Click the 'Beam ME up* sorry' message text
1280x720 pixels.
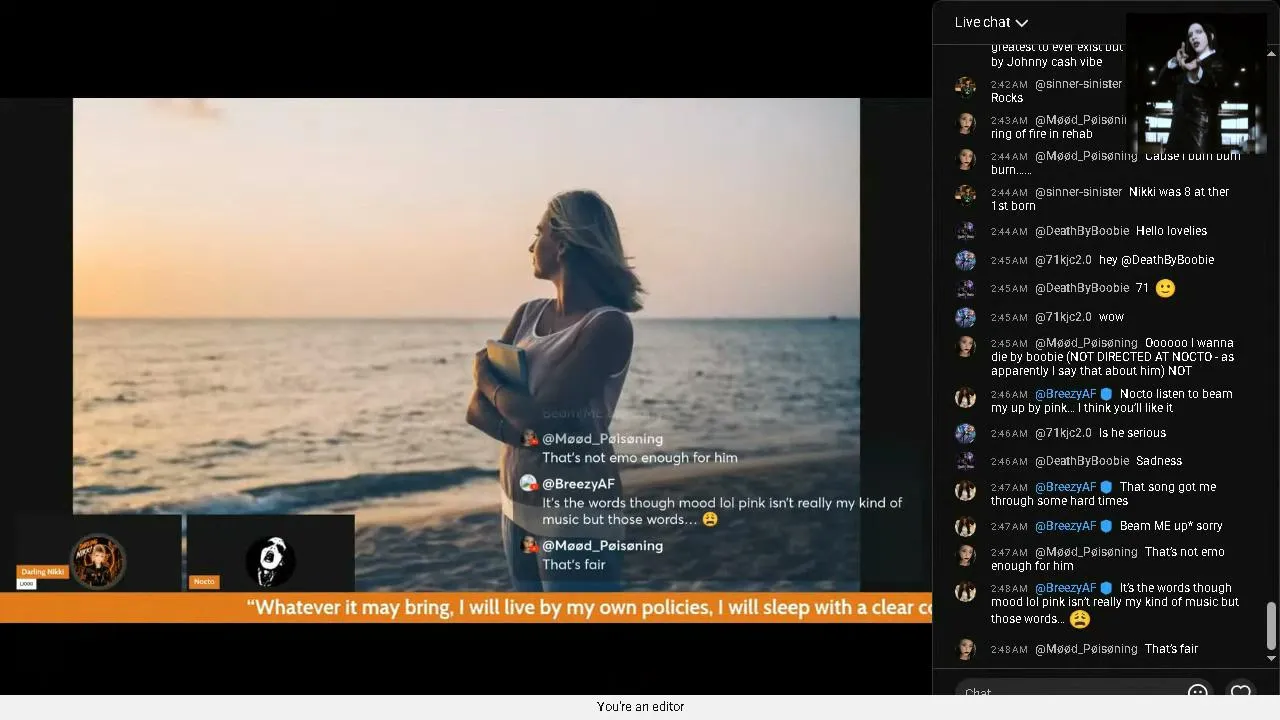point(1171,526)
